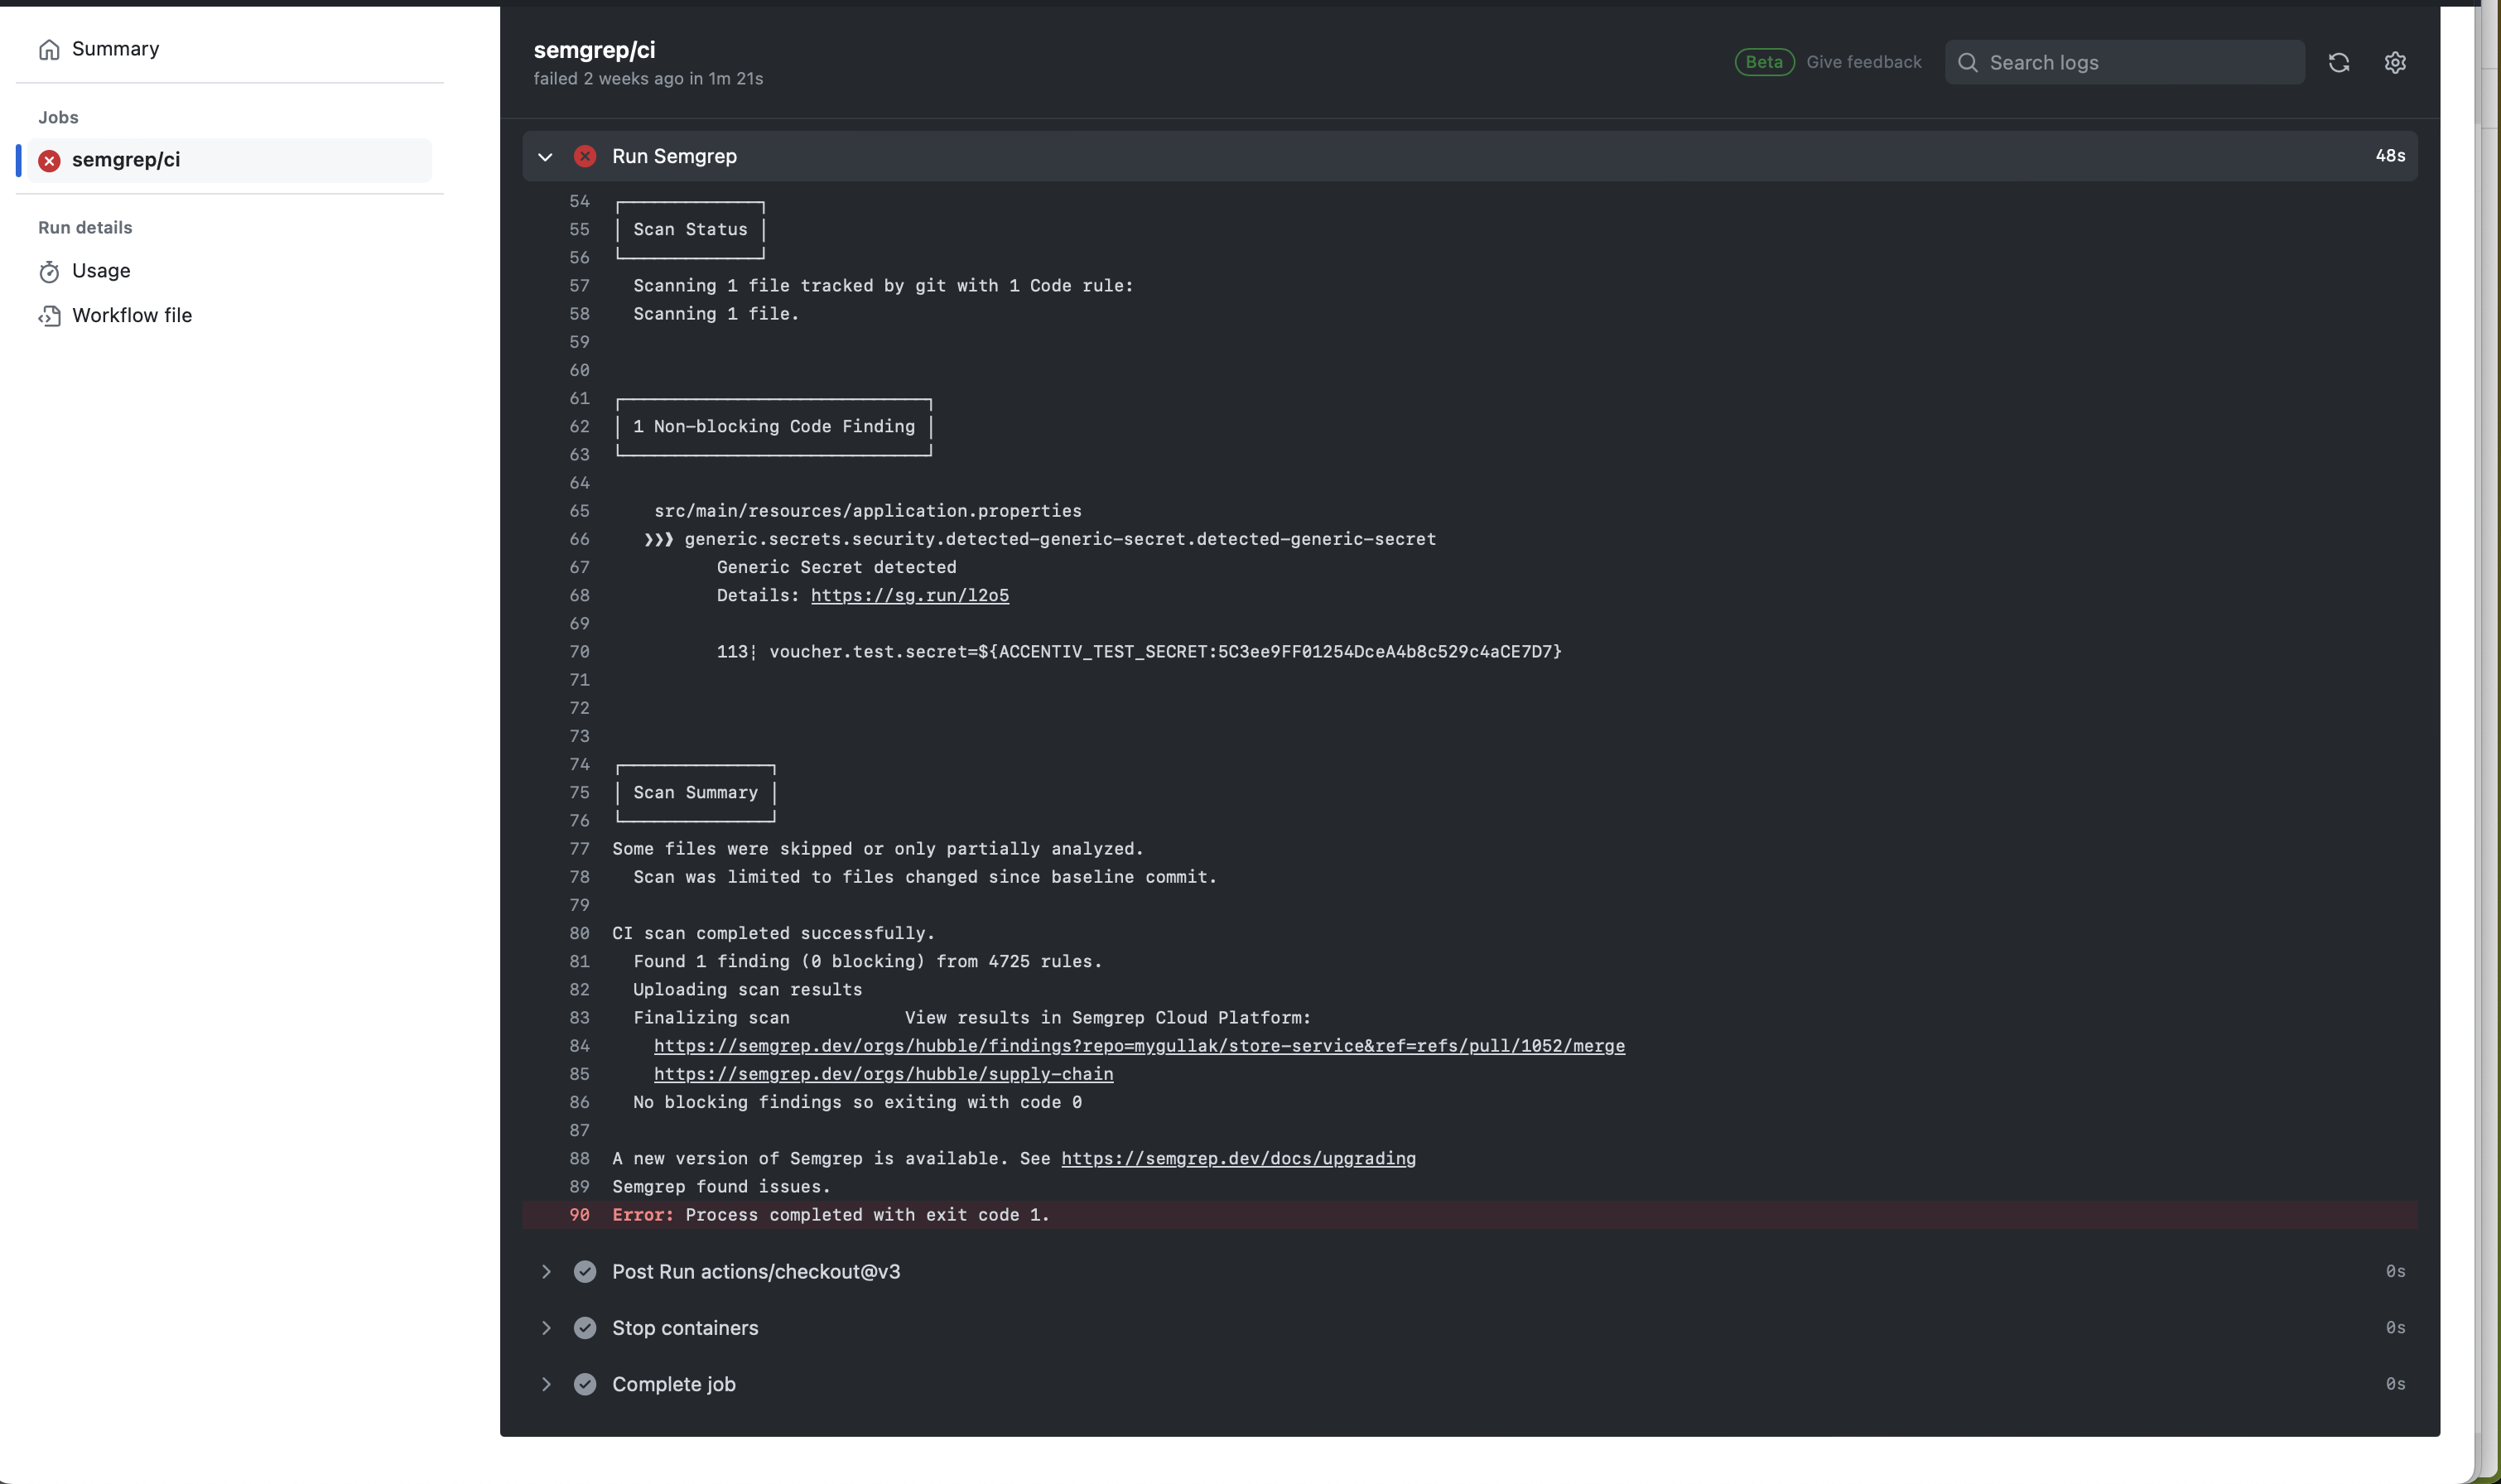The height and width of the screenshot is (1484, 2501).
Task: Expand the Complete job step
Action: tap(546, 1384)
